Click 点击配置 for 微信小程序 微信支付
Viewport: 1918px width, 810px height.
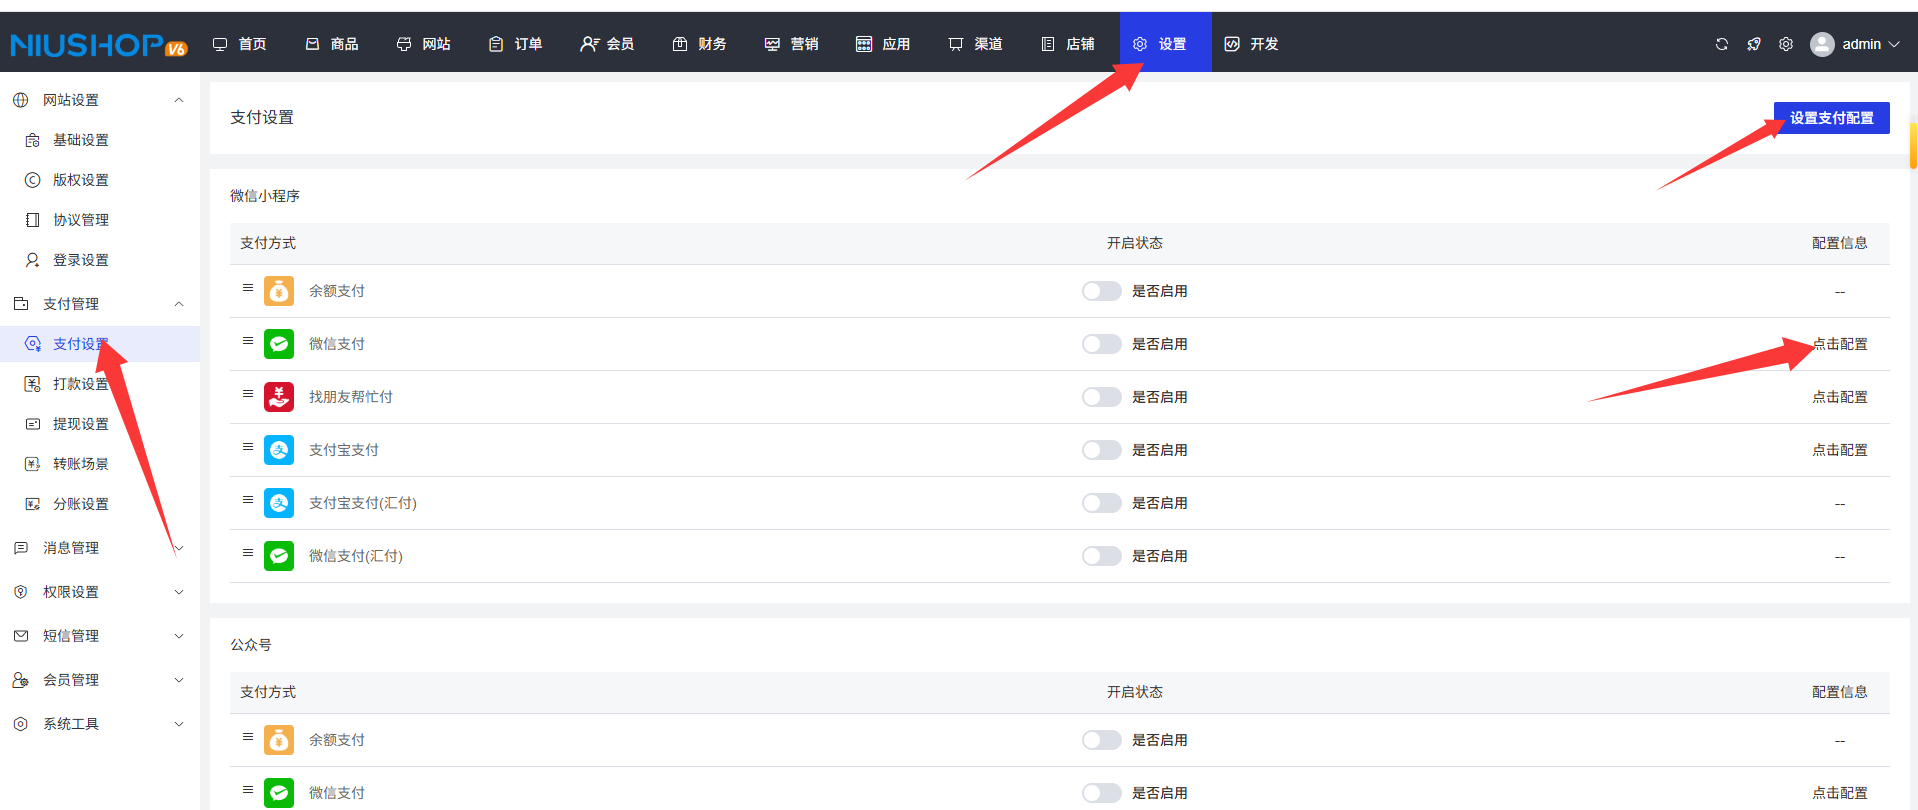1840,344
